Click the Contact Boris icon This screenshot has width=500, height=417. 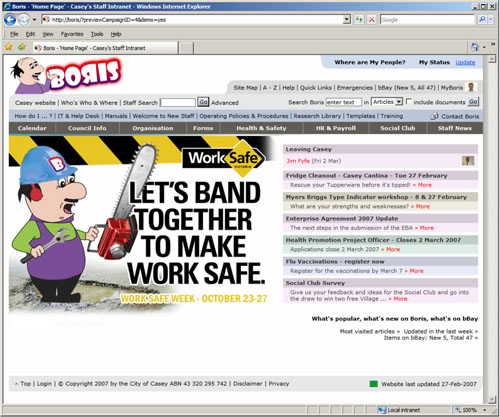click(x=434, y=116)
